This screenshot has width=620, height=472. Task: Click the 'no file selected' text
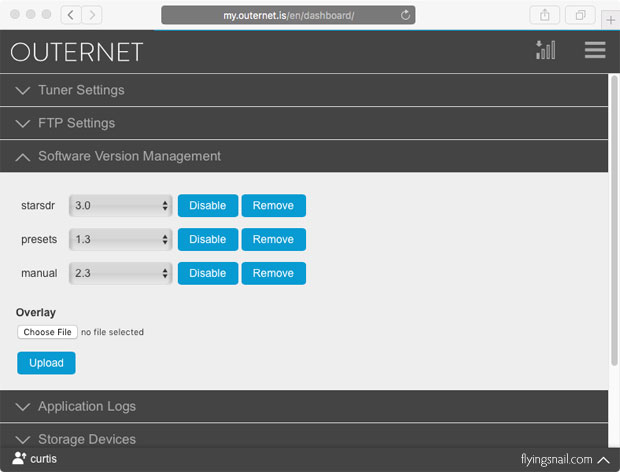coord(112,332)
